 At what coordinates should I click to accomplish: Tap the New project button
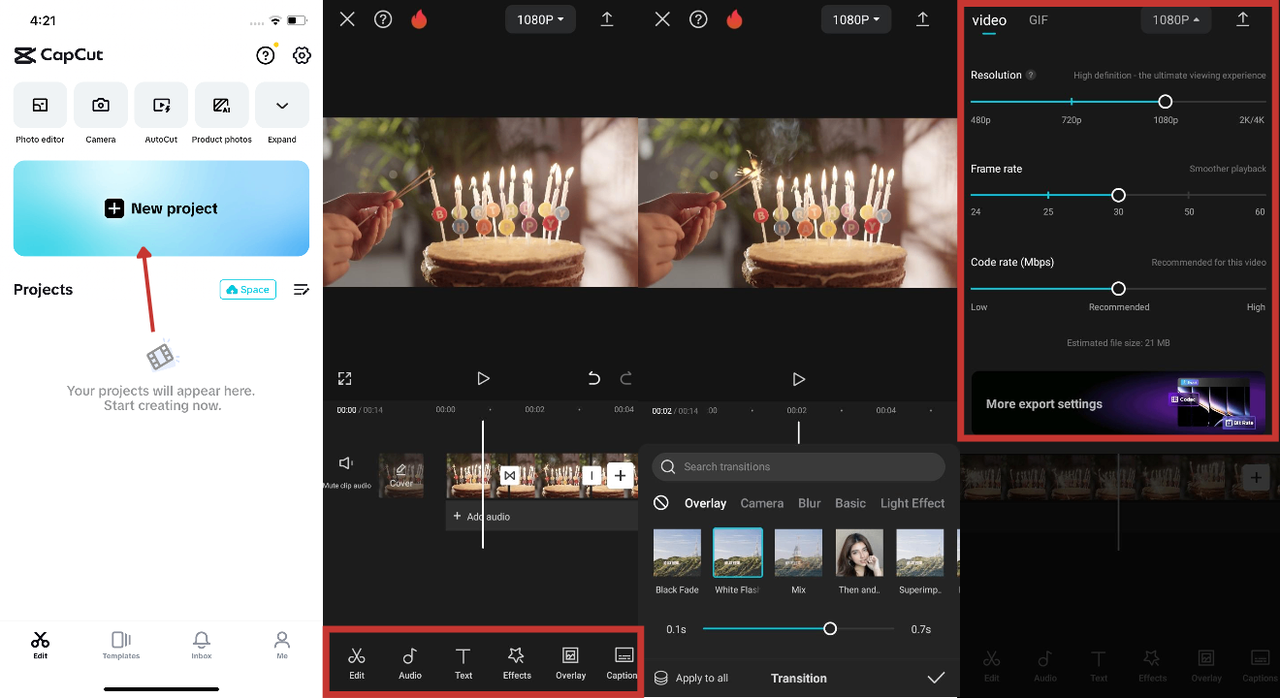[x=161, y=208]
